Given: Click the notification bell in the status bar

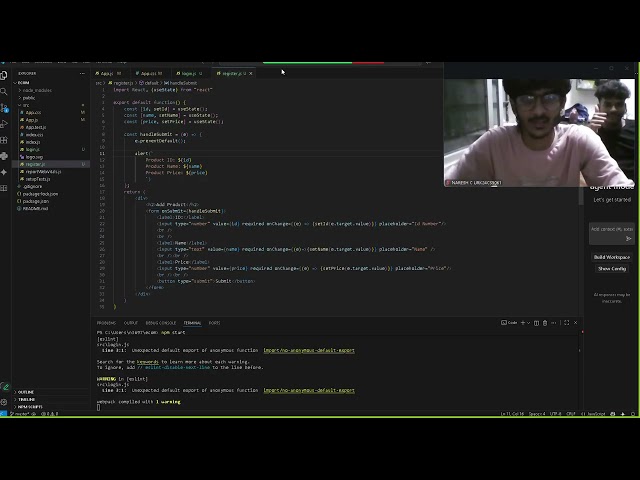Looking at the screenshot, I should (x=633, y=414).
